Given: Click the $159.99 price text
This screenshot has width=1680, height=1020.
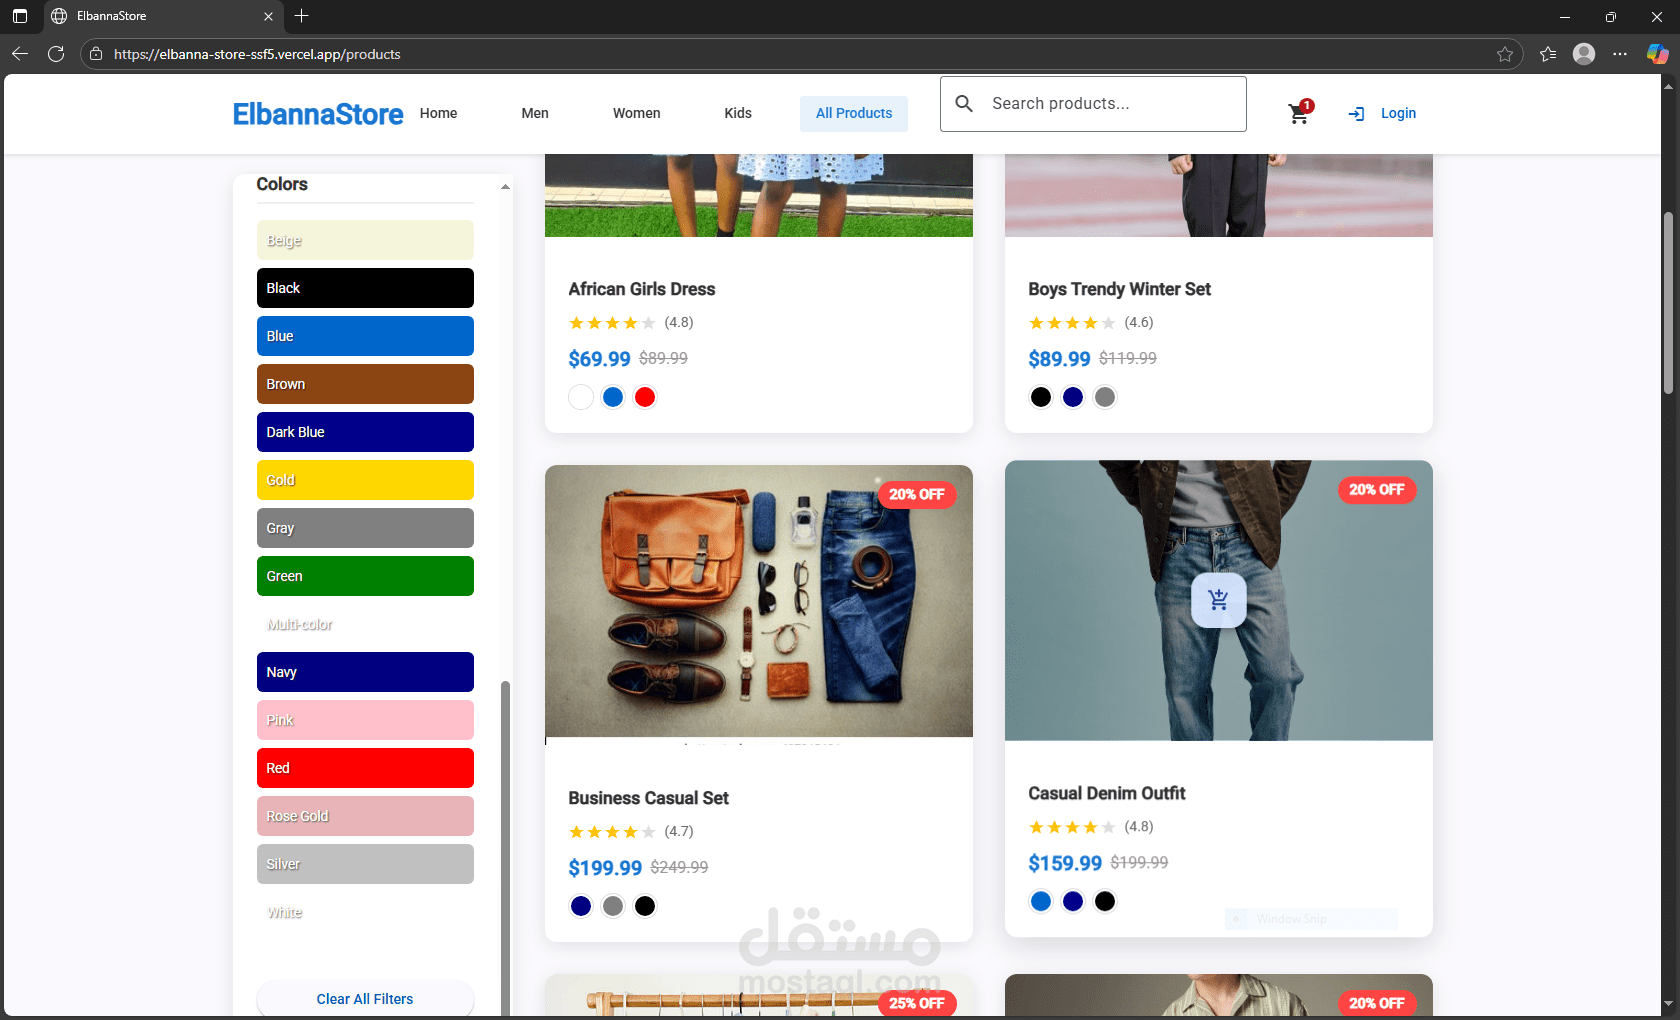Looking at the screenshot, I should [1065, 863].
